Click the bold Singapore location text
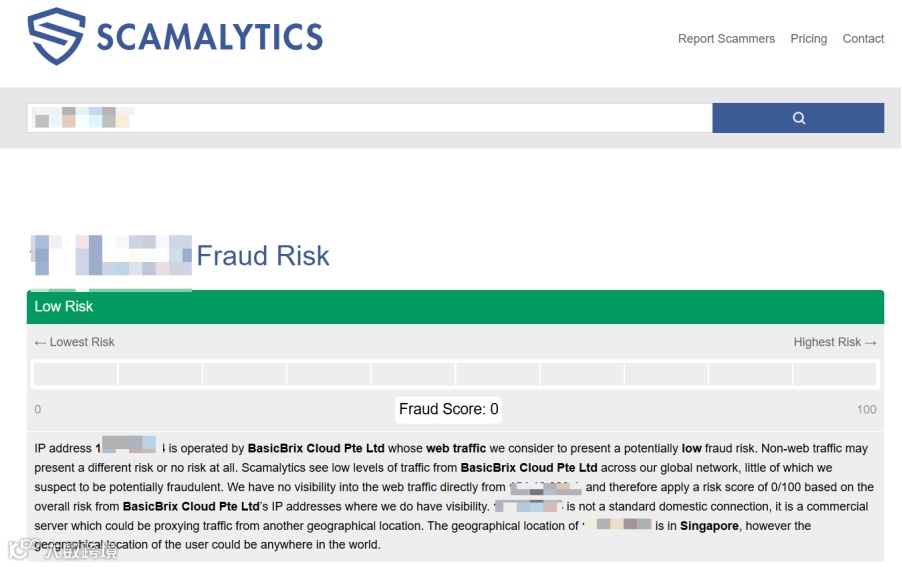The image size is (902, 567). [709, 526]
